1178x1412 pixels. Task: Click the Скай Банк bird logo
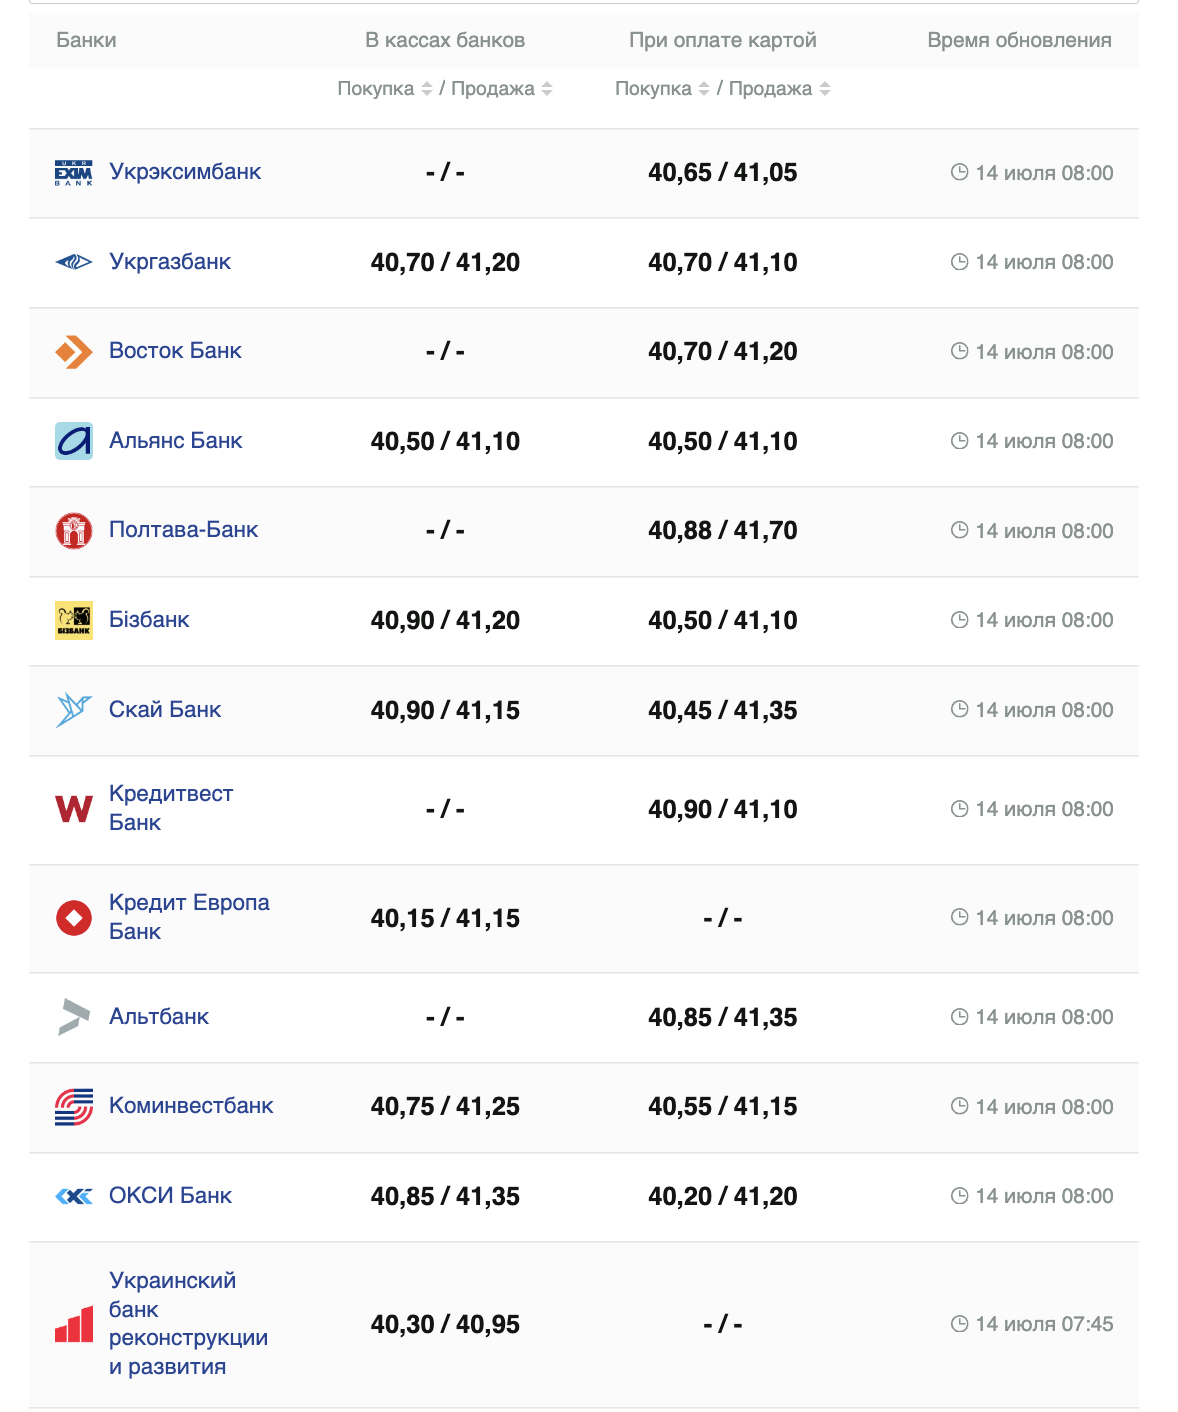point(73,710)
